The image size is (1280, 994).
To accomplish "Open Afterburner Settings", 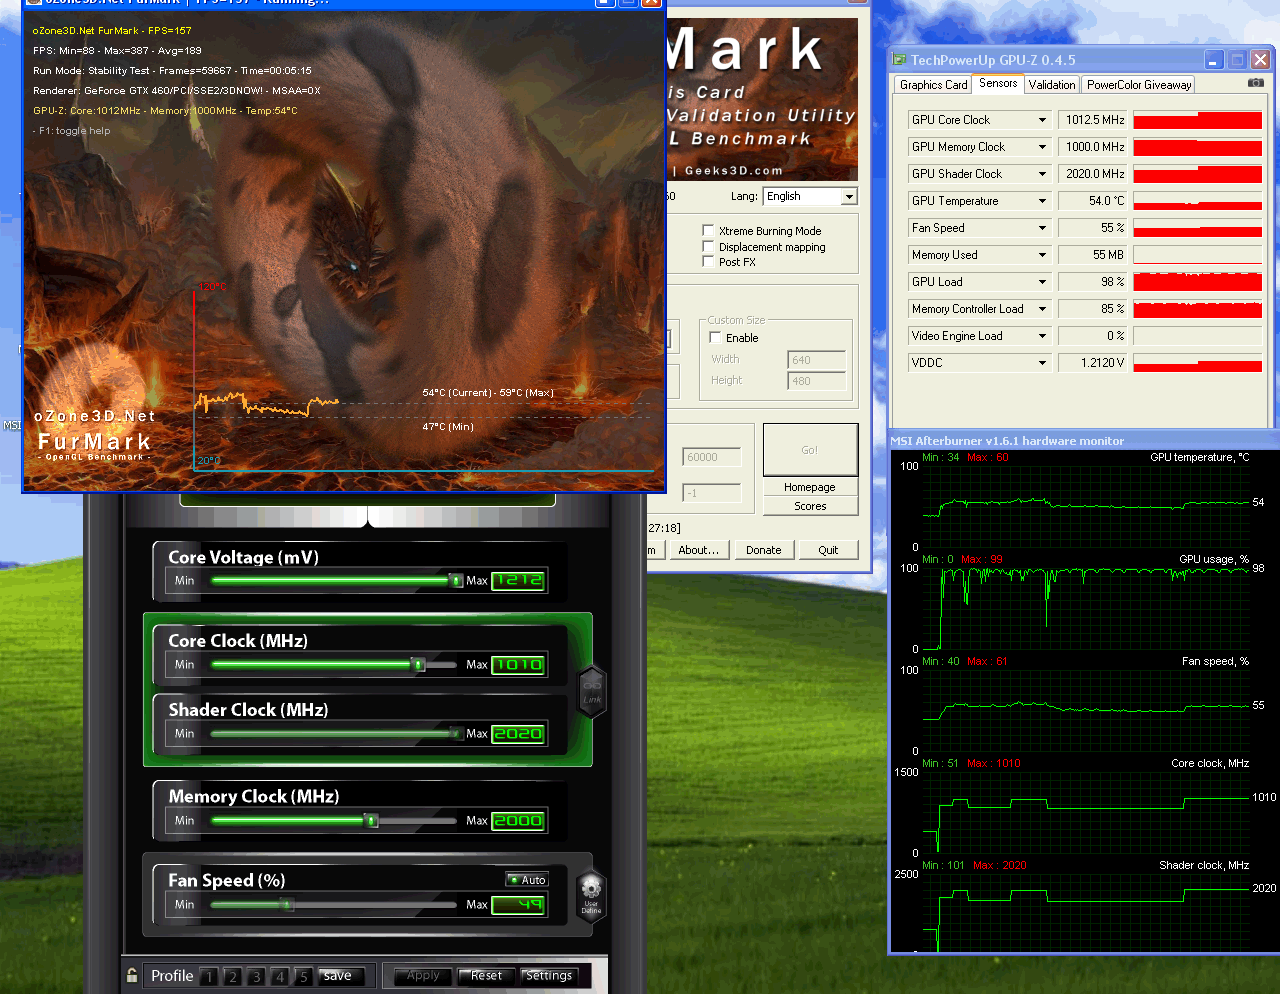I will 549,976.
